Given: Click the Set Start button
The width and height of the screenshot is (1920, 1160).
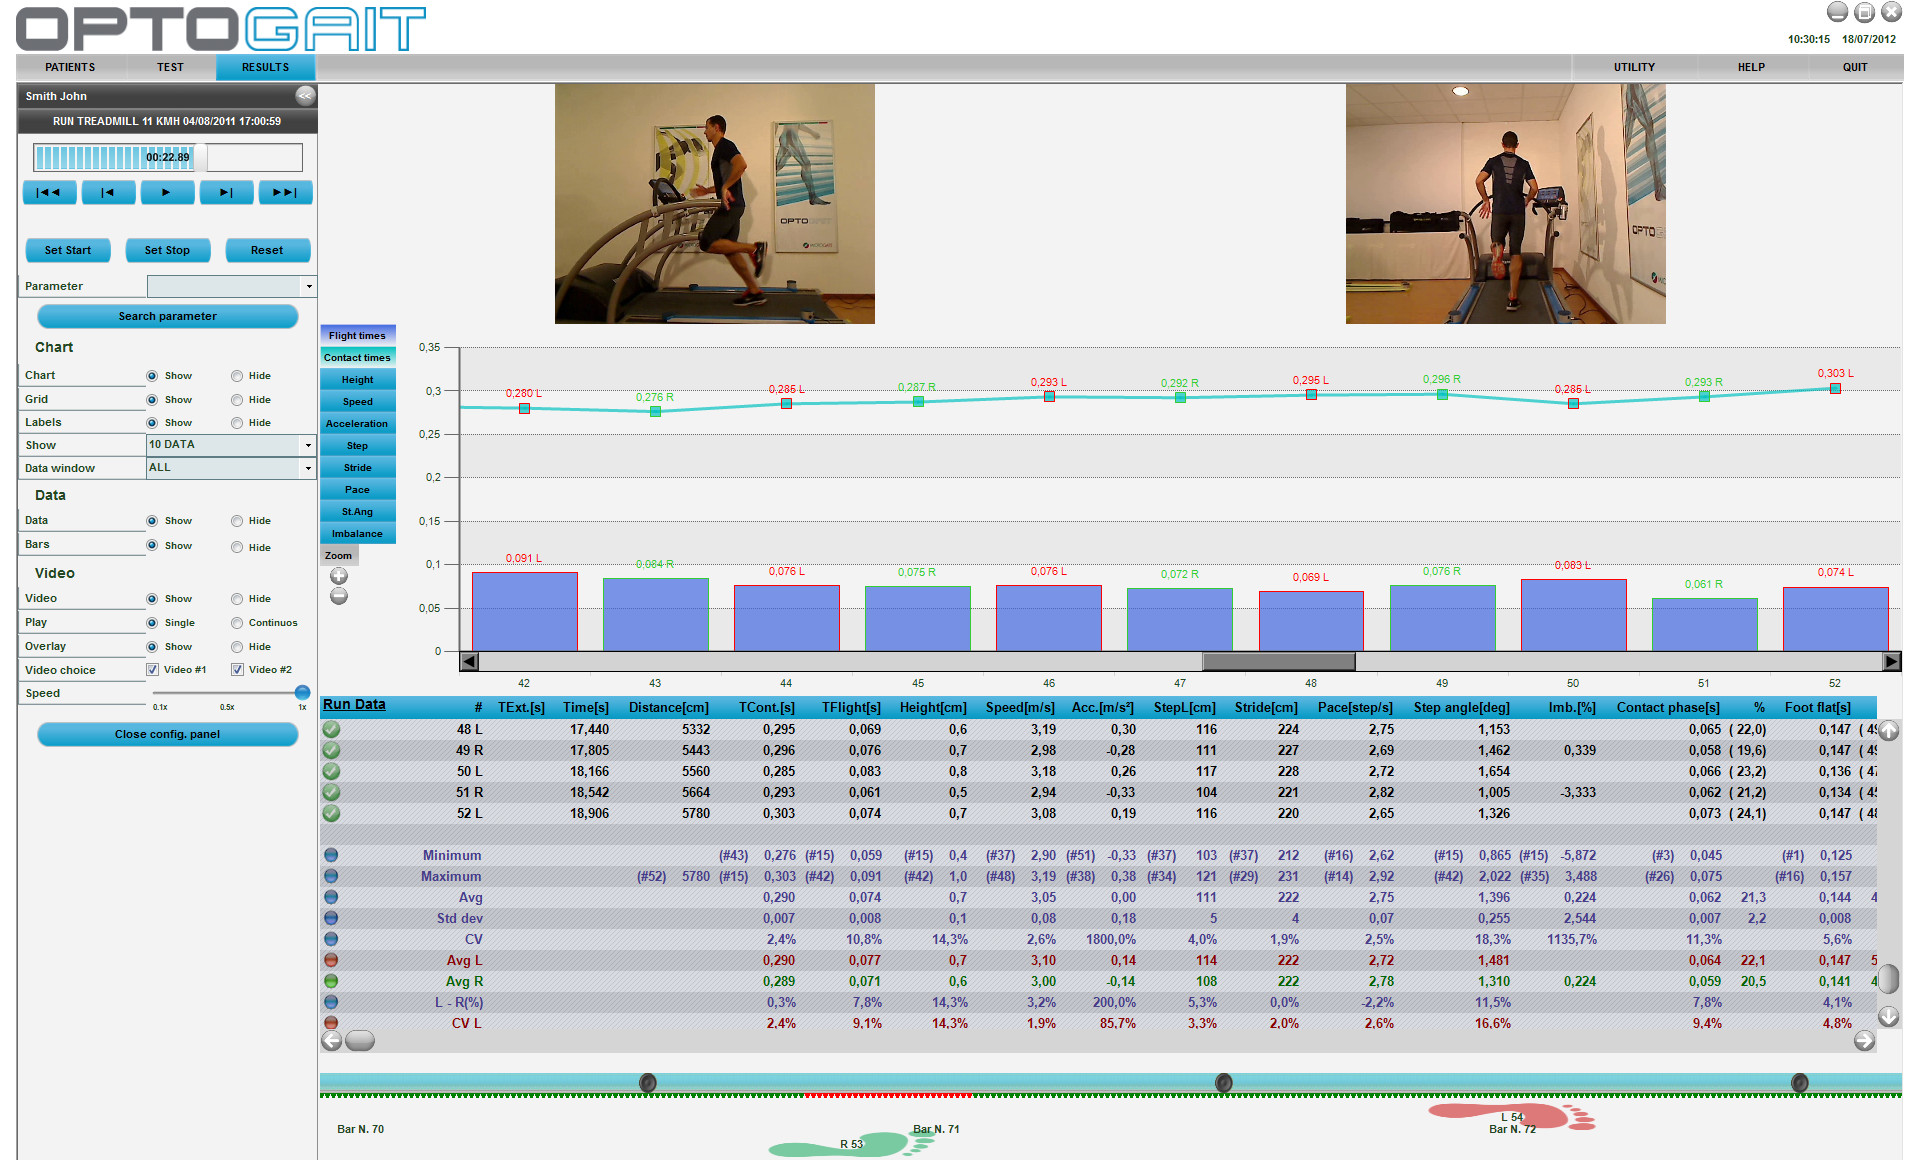Looking at the screenshot, I should point(67,250).
